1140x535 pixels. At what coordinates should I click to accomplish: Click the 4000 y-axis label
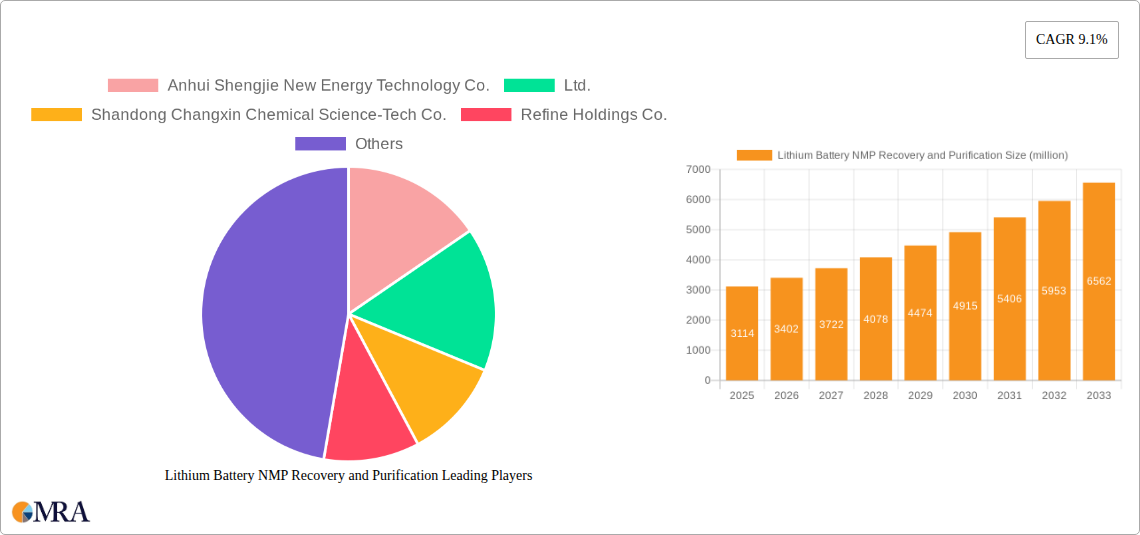click(x=698, y=260)
